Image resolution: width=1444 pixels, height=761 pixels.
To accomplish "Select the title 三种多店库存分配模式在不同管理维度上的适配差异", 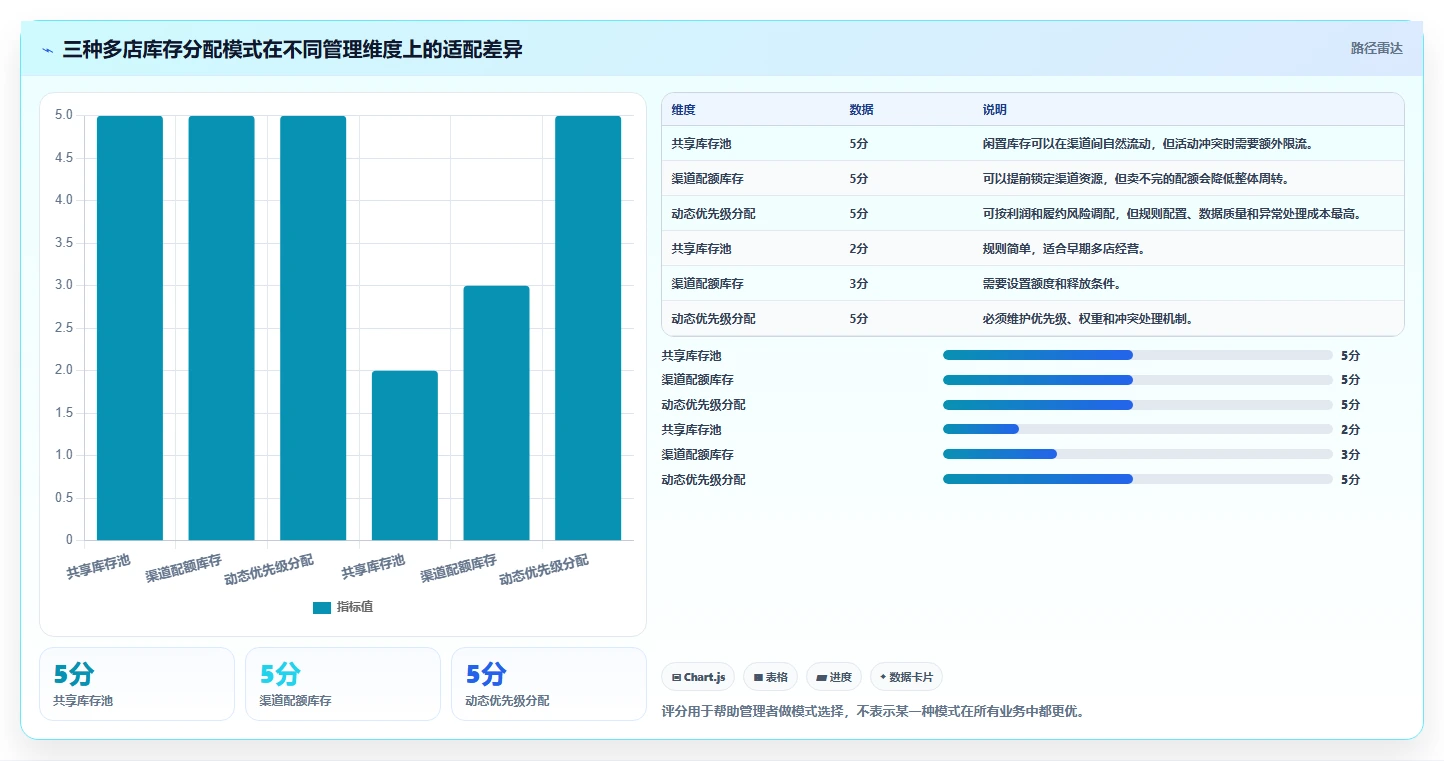I will click(x=292, y=49).
